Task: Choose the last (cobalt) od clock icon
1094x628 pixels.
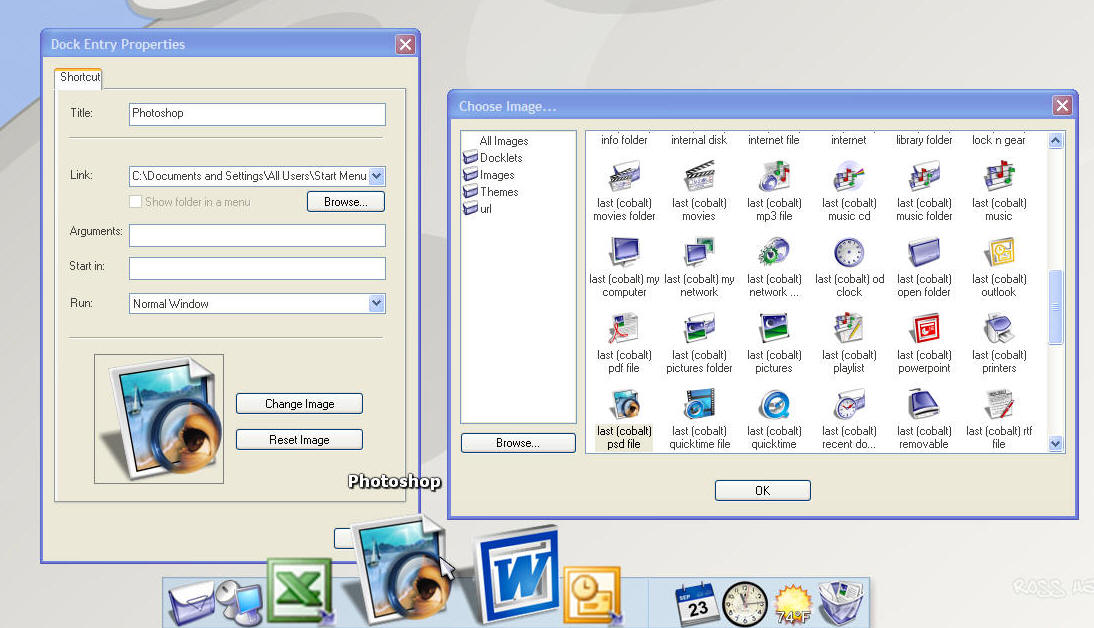Action: tap(849, 252)
